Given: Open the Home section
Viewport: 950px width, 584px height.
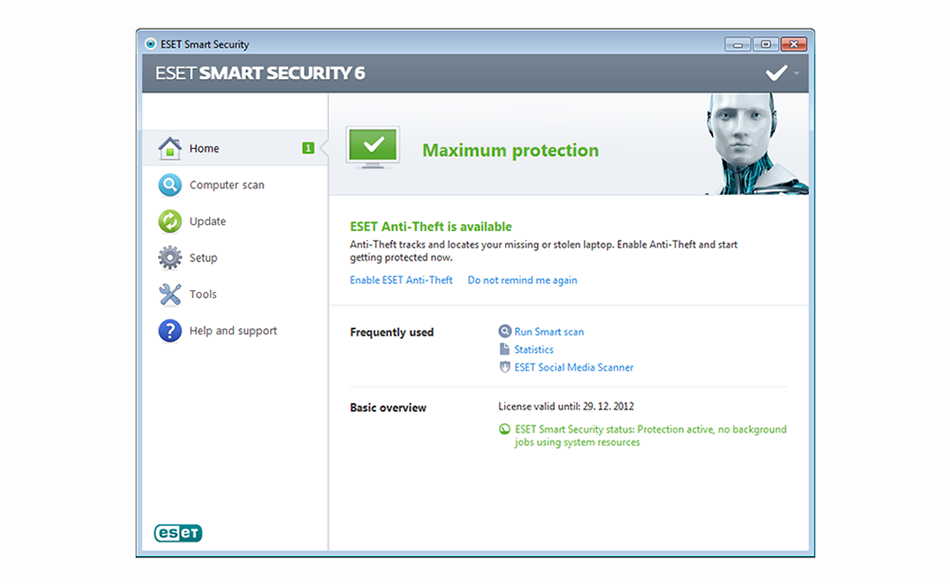Looking at the screenshot, I should coord(235,148).
